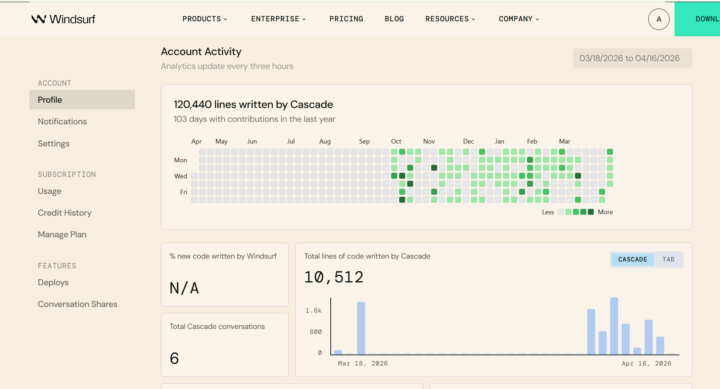The width and height of the screenshot is (720, 389).
Task: Click the Total Cascade conversations value 6
Action: (x=174, y=358)
